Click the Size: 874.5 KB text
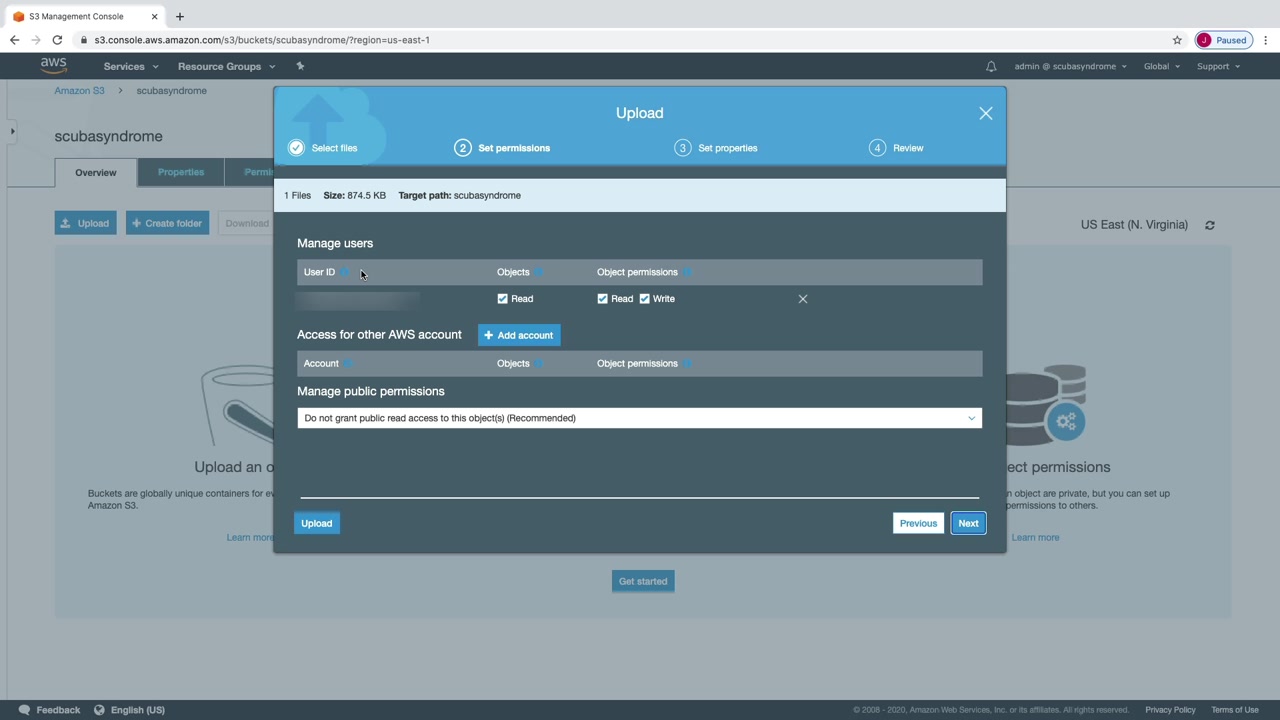The width and height of the screenshot is (1280, 720). 354,195
